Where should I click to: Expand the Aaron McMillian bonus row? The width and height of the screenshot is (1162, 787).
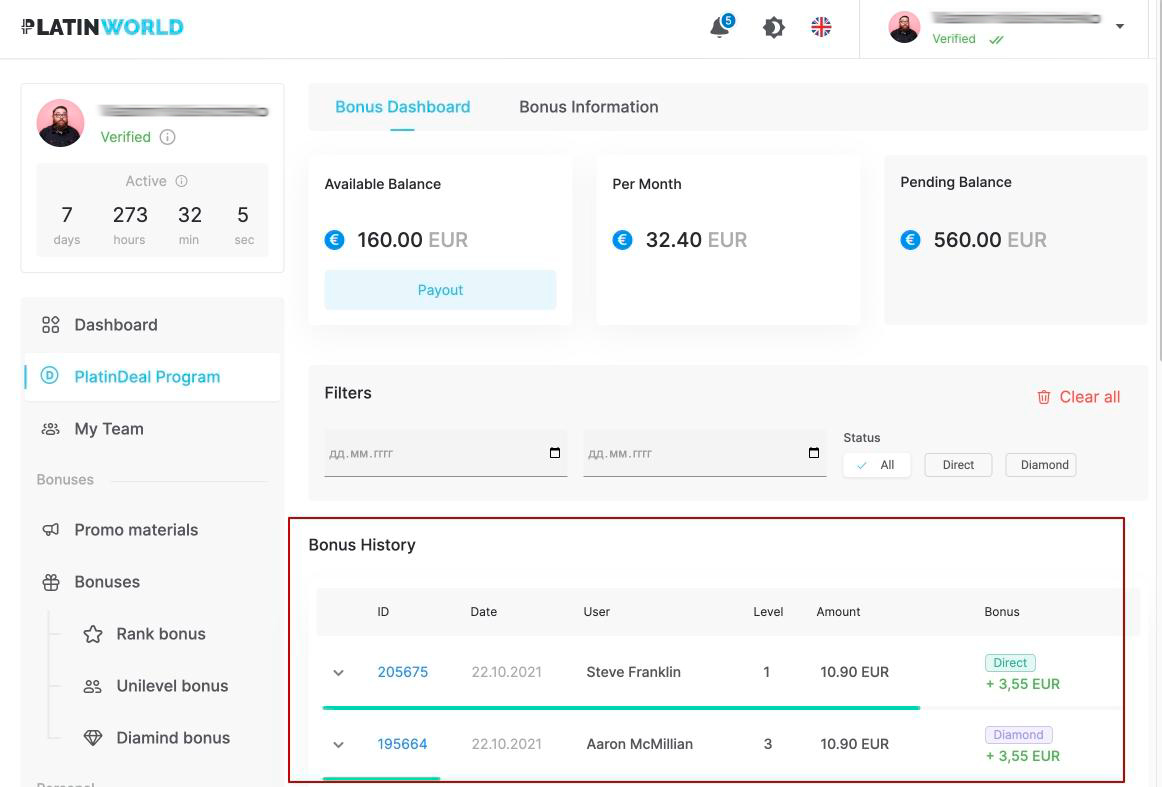coord(338,744)
